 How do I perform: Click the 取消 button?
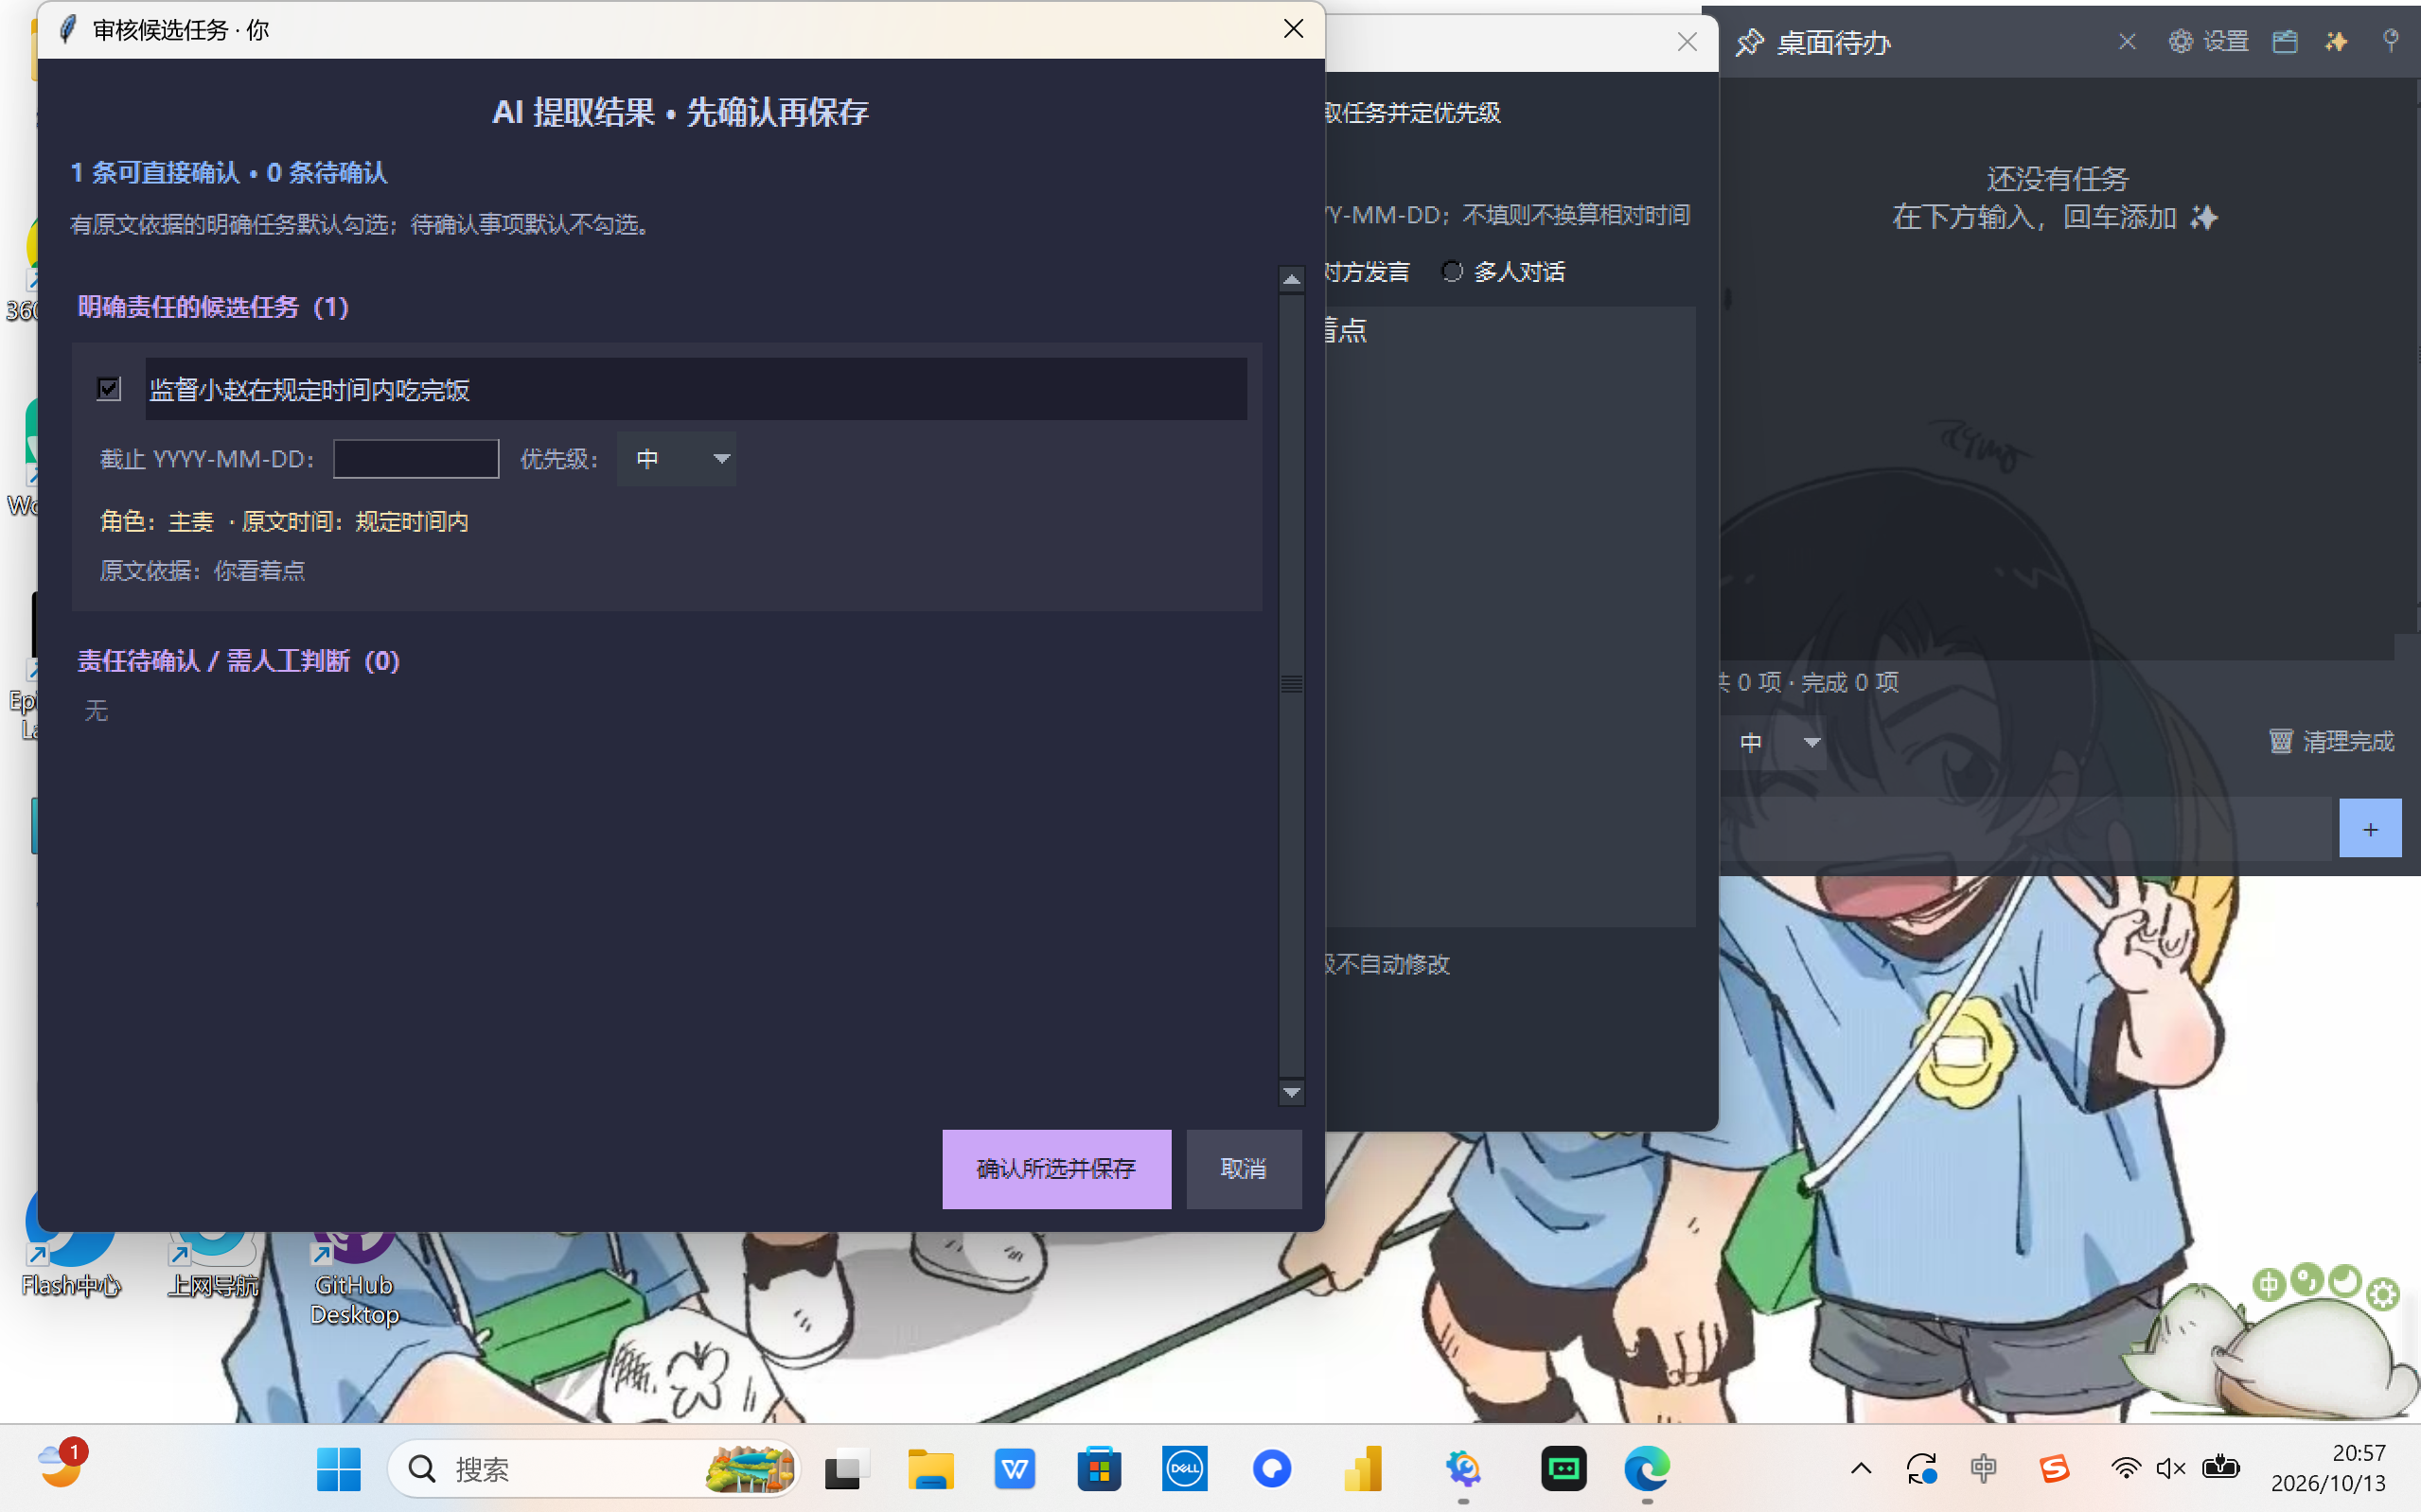[1243, 1169]
